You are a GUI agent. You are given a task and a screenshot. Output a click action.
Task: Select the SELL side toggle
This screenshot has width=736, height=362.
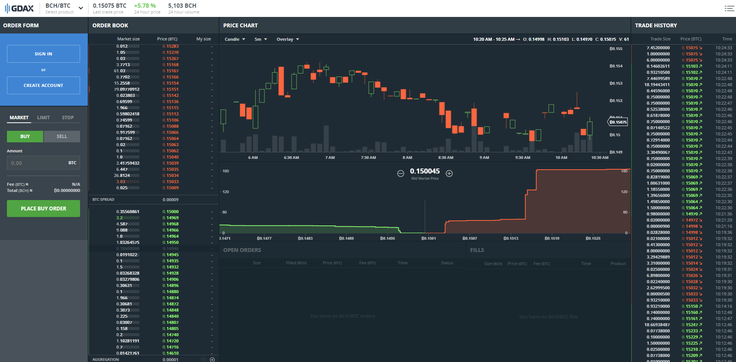61,136
